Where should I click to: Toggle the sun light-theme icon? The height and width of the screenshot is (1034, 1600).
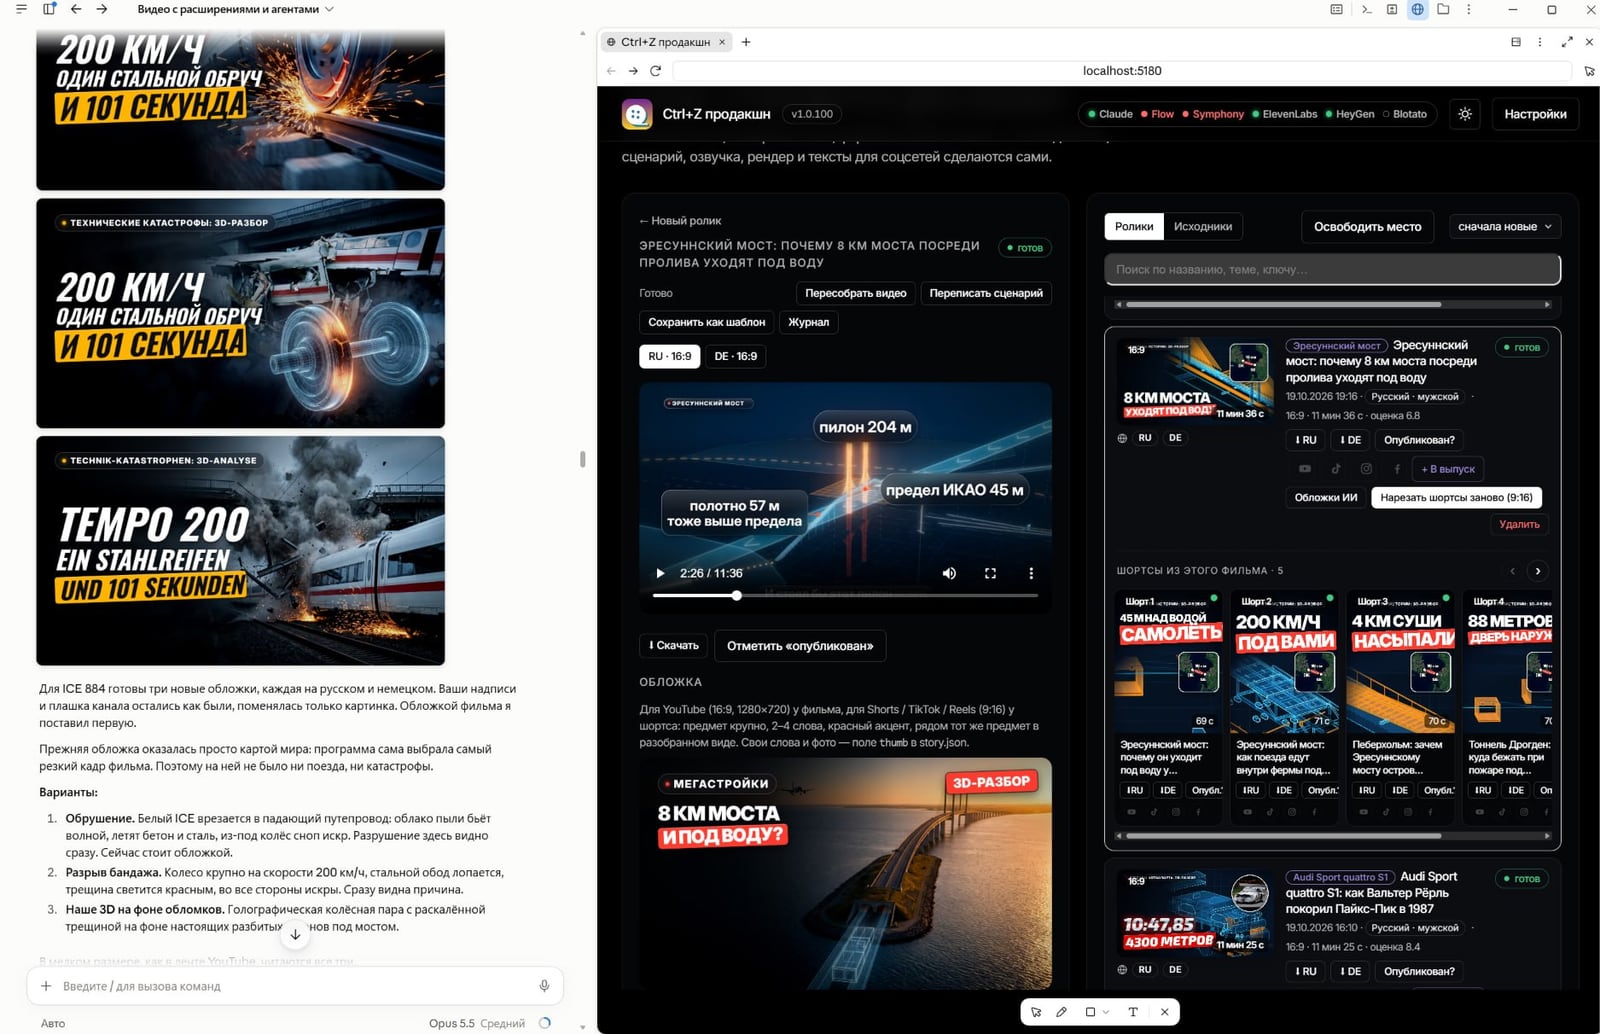tap(1465, 114)
